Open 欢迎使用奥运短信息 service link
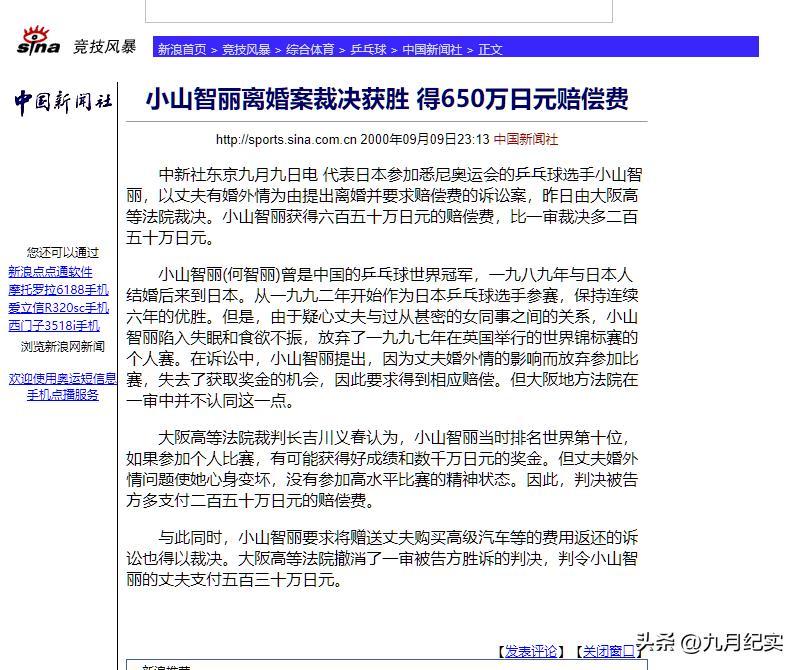This screenshot has height=670, width=801. click(63, 379)
